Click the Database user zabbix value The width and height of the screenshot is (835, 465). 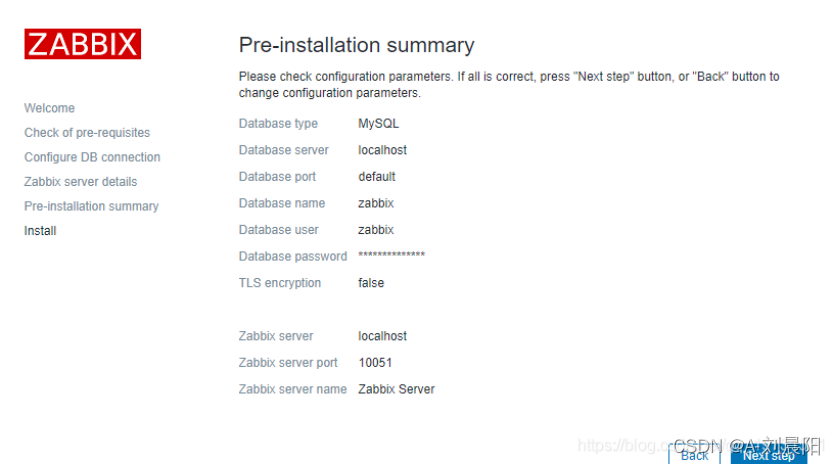click(376, 230)
